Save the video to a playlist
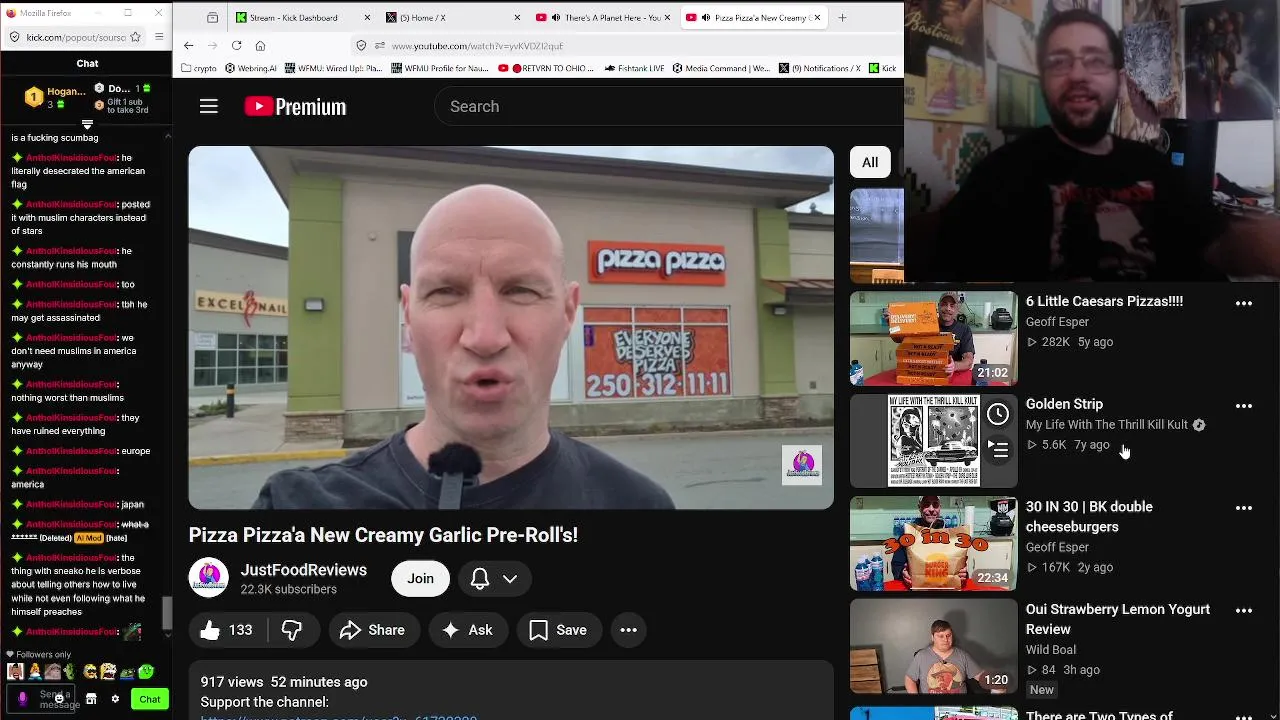Screen dimensions: 1280x720 point(559,630)
